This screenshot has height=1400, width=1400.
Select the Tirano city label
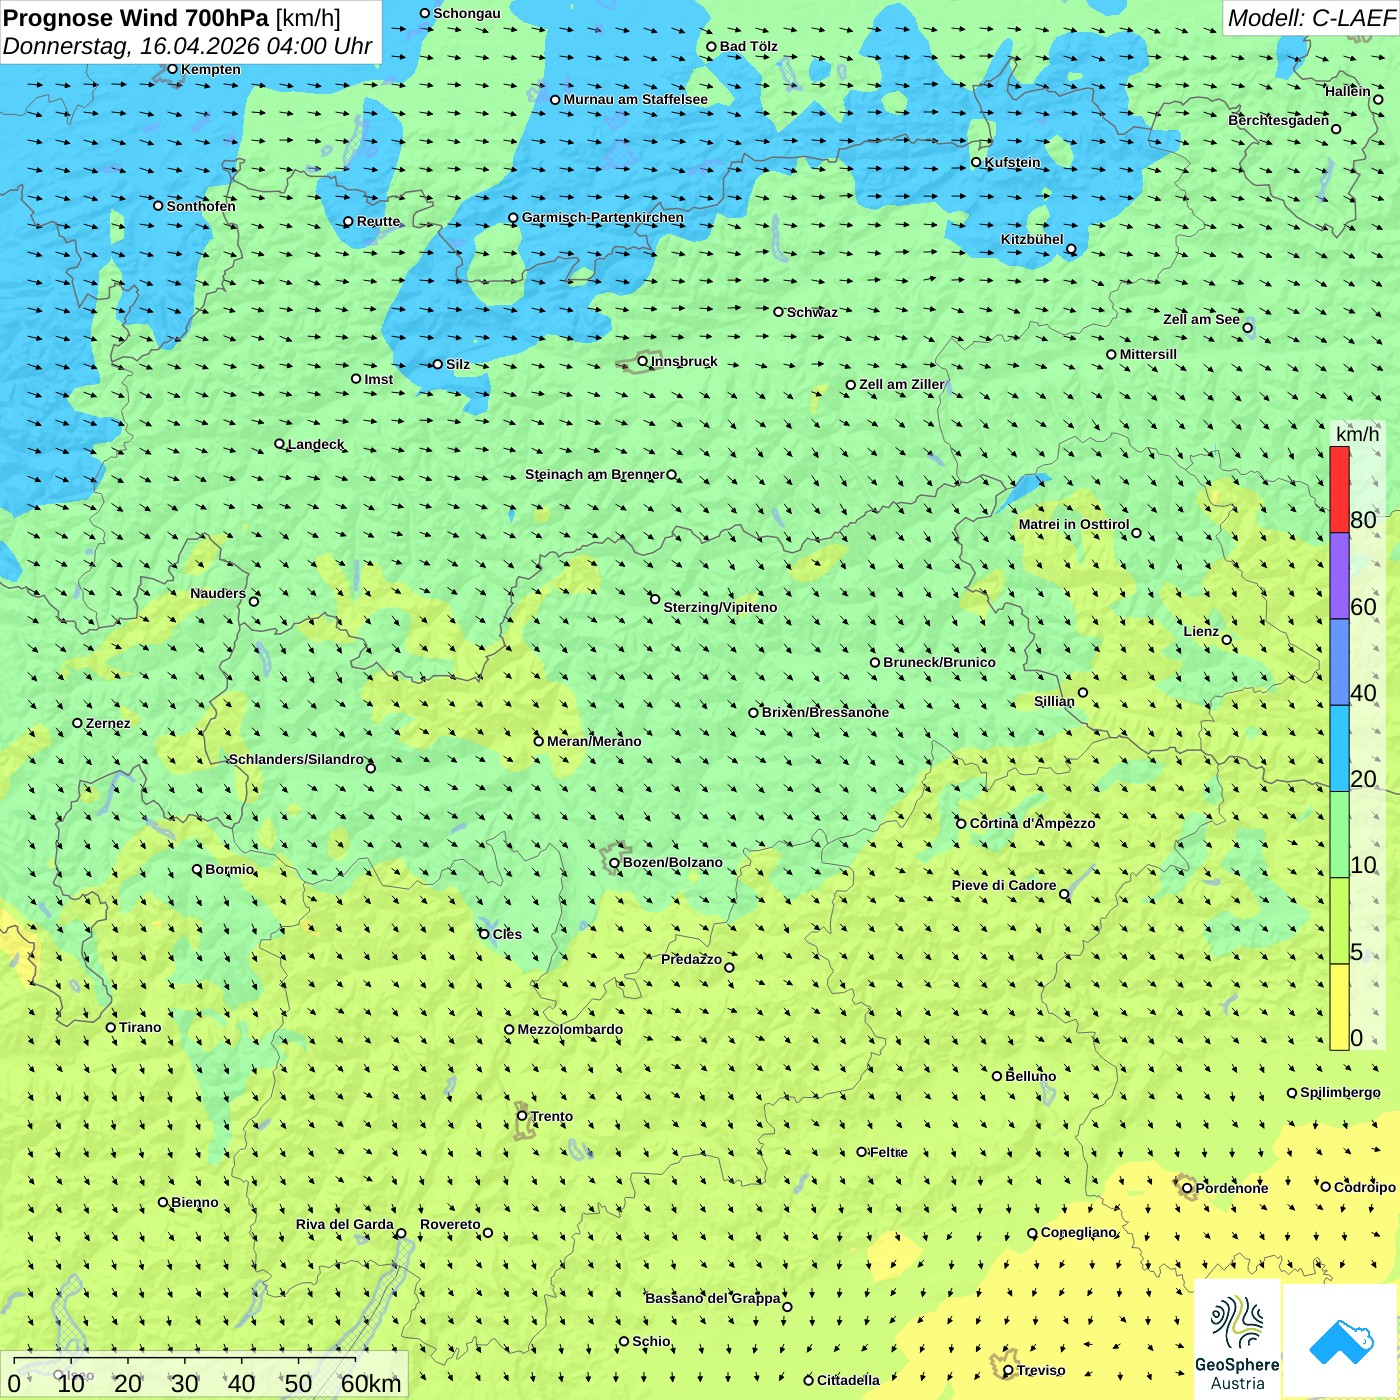coord(140,1027)
